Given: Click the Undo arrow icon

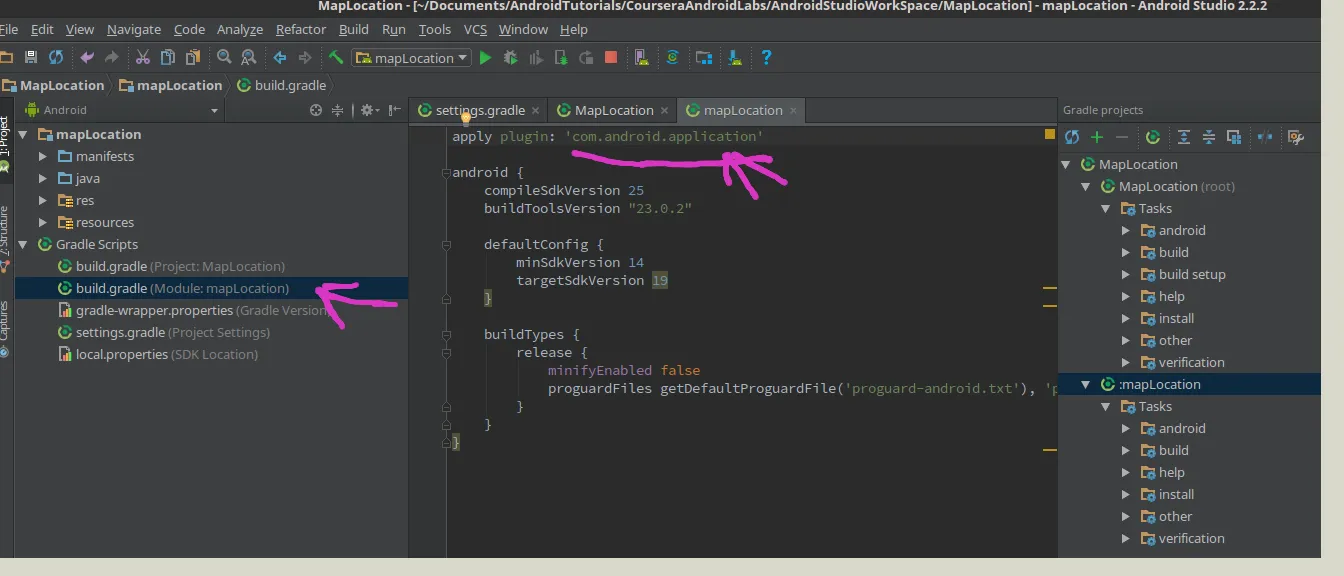Looking at the screenshot, I should (87, 58).
